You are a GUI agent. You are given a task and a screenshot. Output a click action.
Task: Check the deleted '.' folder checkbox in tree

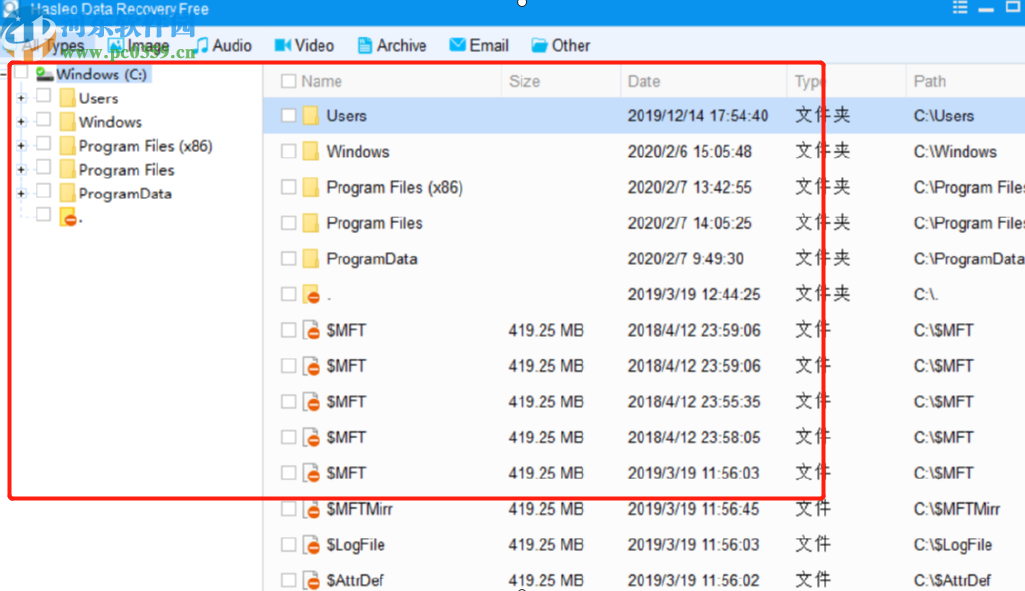click(44, 214)
